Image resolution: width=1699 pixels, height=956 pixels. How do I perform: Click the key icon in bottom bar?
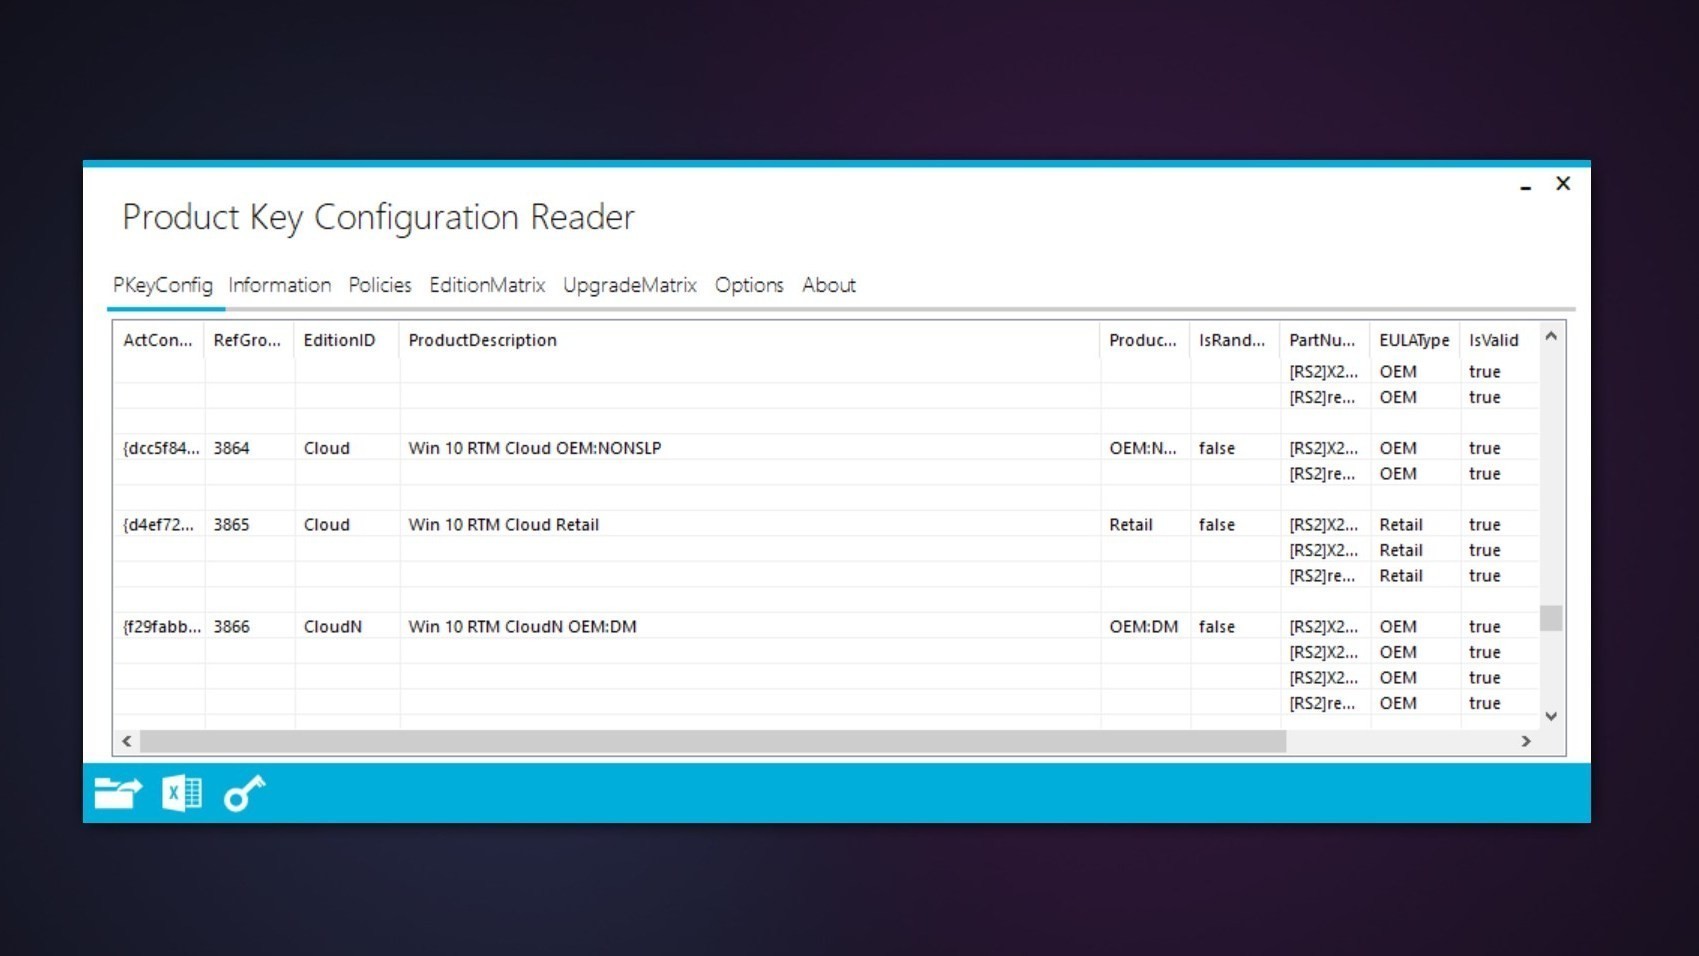tap(244, 793)
